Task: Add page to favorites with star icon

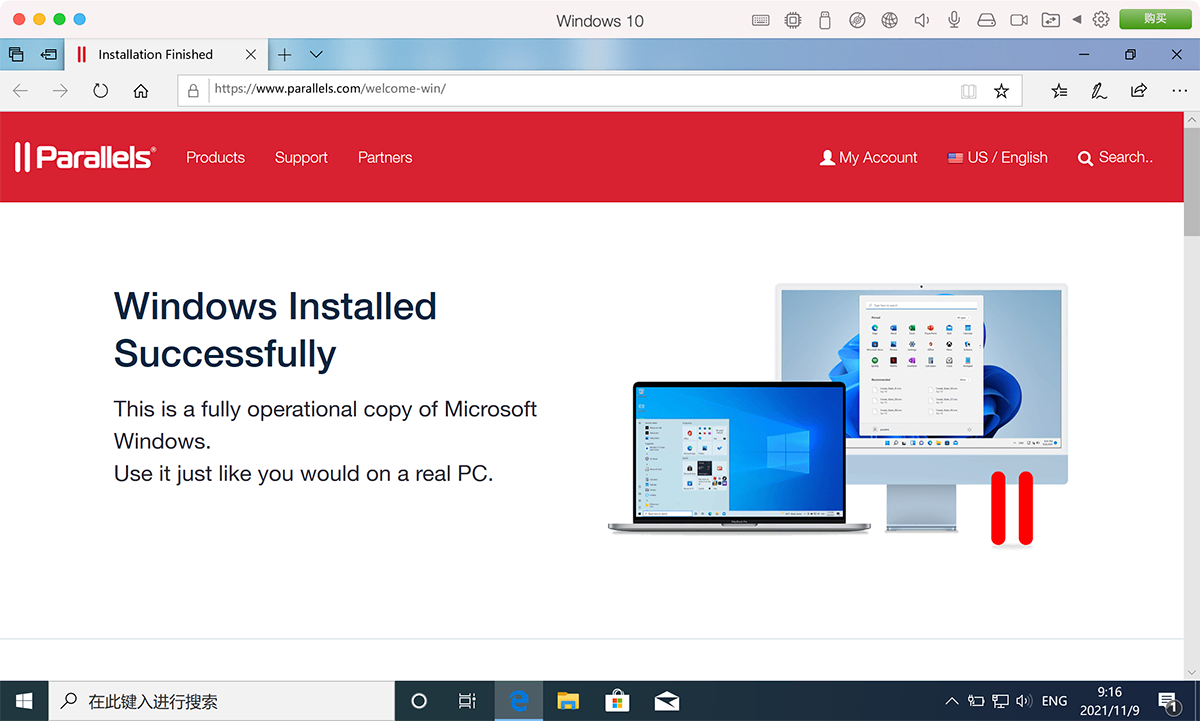Action: tap(1001, 91)
